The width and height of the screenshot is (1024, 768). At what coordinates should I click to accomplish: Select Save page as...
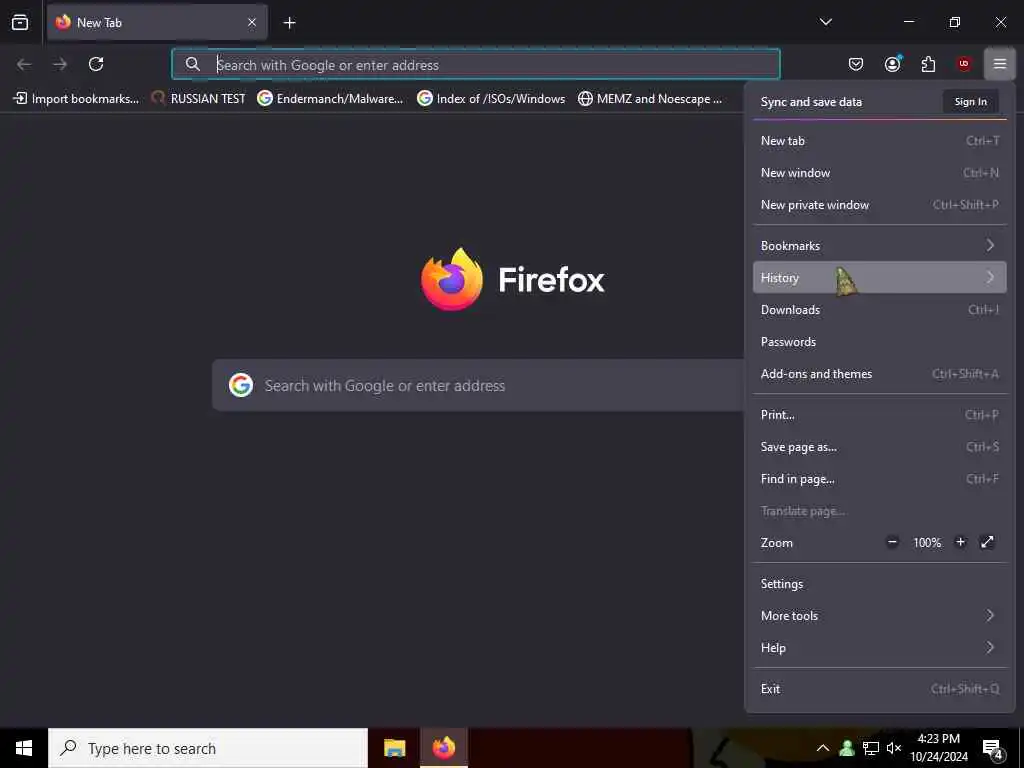click(x=880, y=447)
